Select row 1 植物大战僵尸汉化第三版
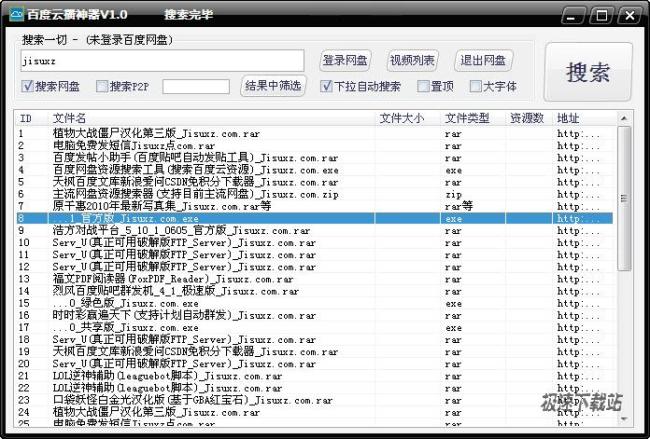The image size is (650, 439). click(314, 134)
